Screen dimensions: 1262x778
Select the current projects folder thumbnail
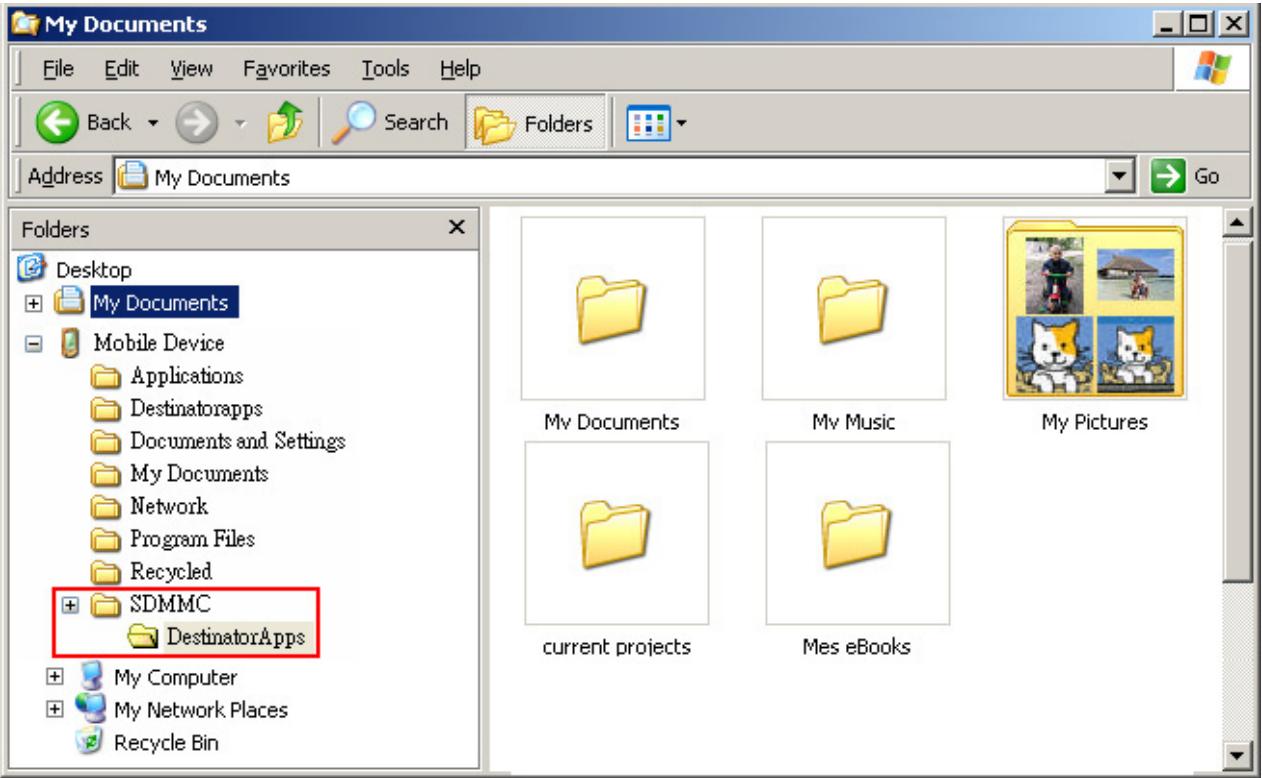pos(617,533)
